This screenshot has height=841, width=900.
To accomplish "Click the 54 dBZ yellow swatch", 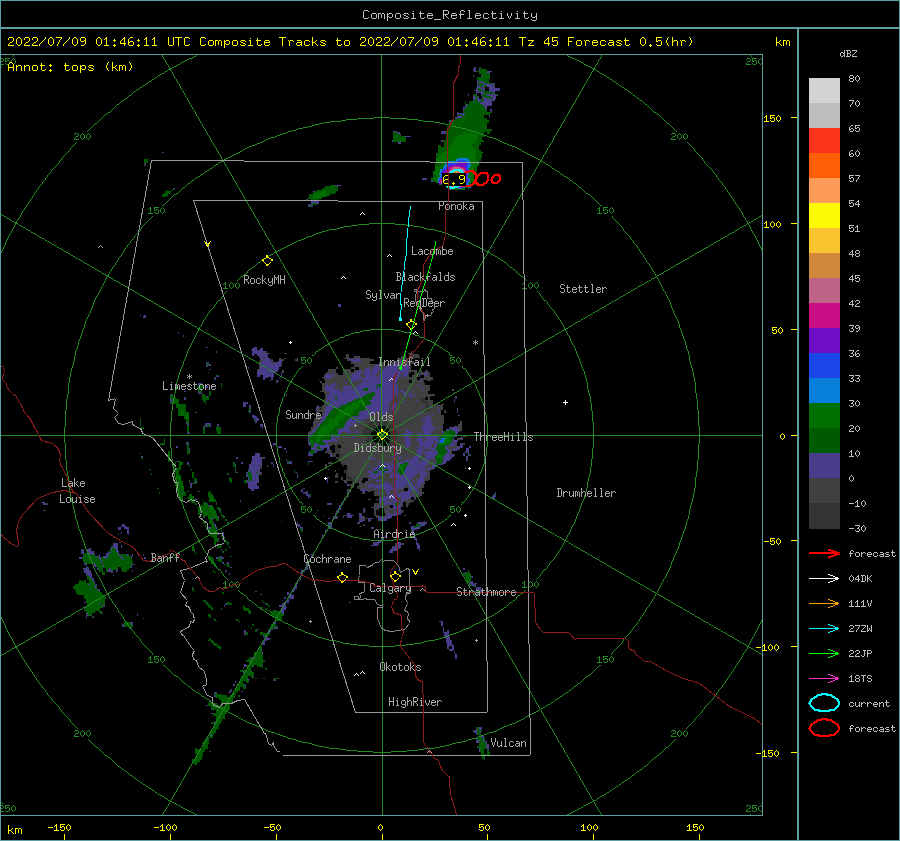I will click(824, 215).
